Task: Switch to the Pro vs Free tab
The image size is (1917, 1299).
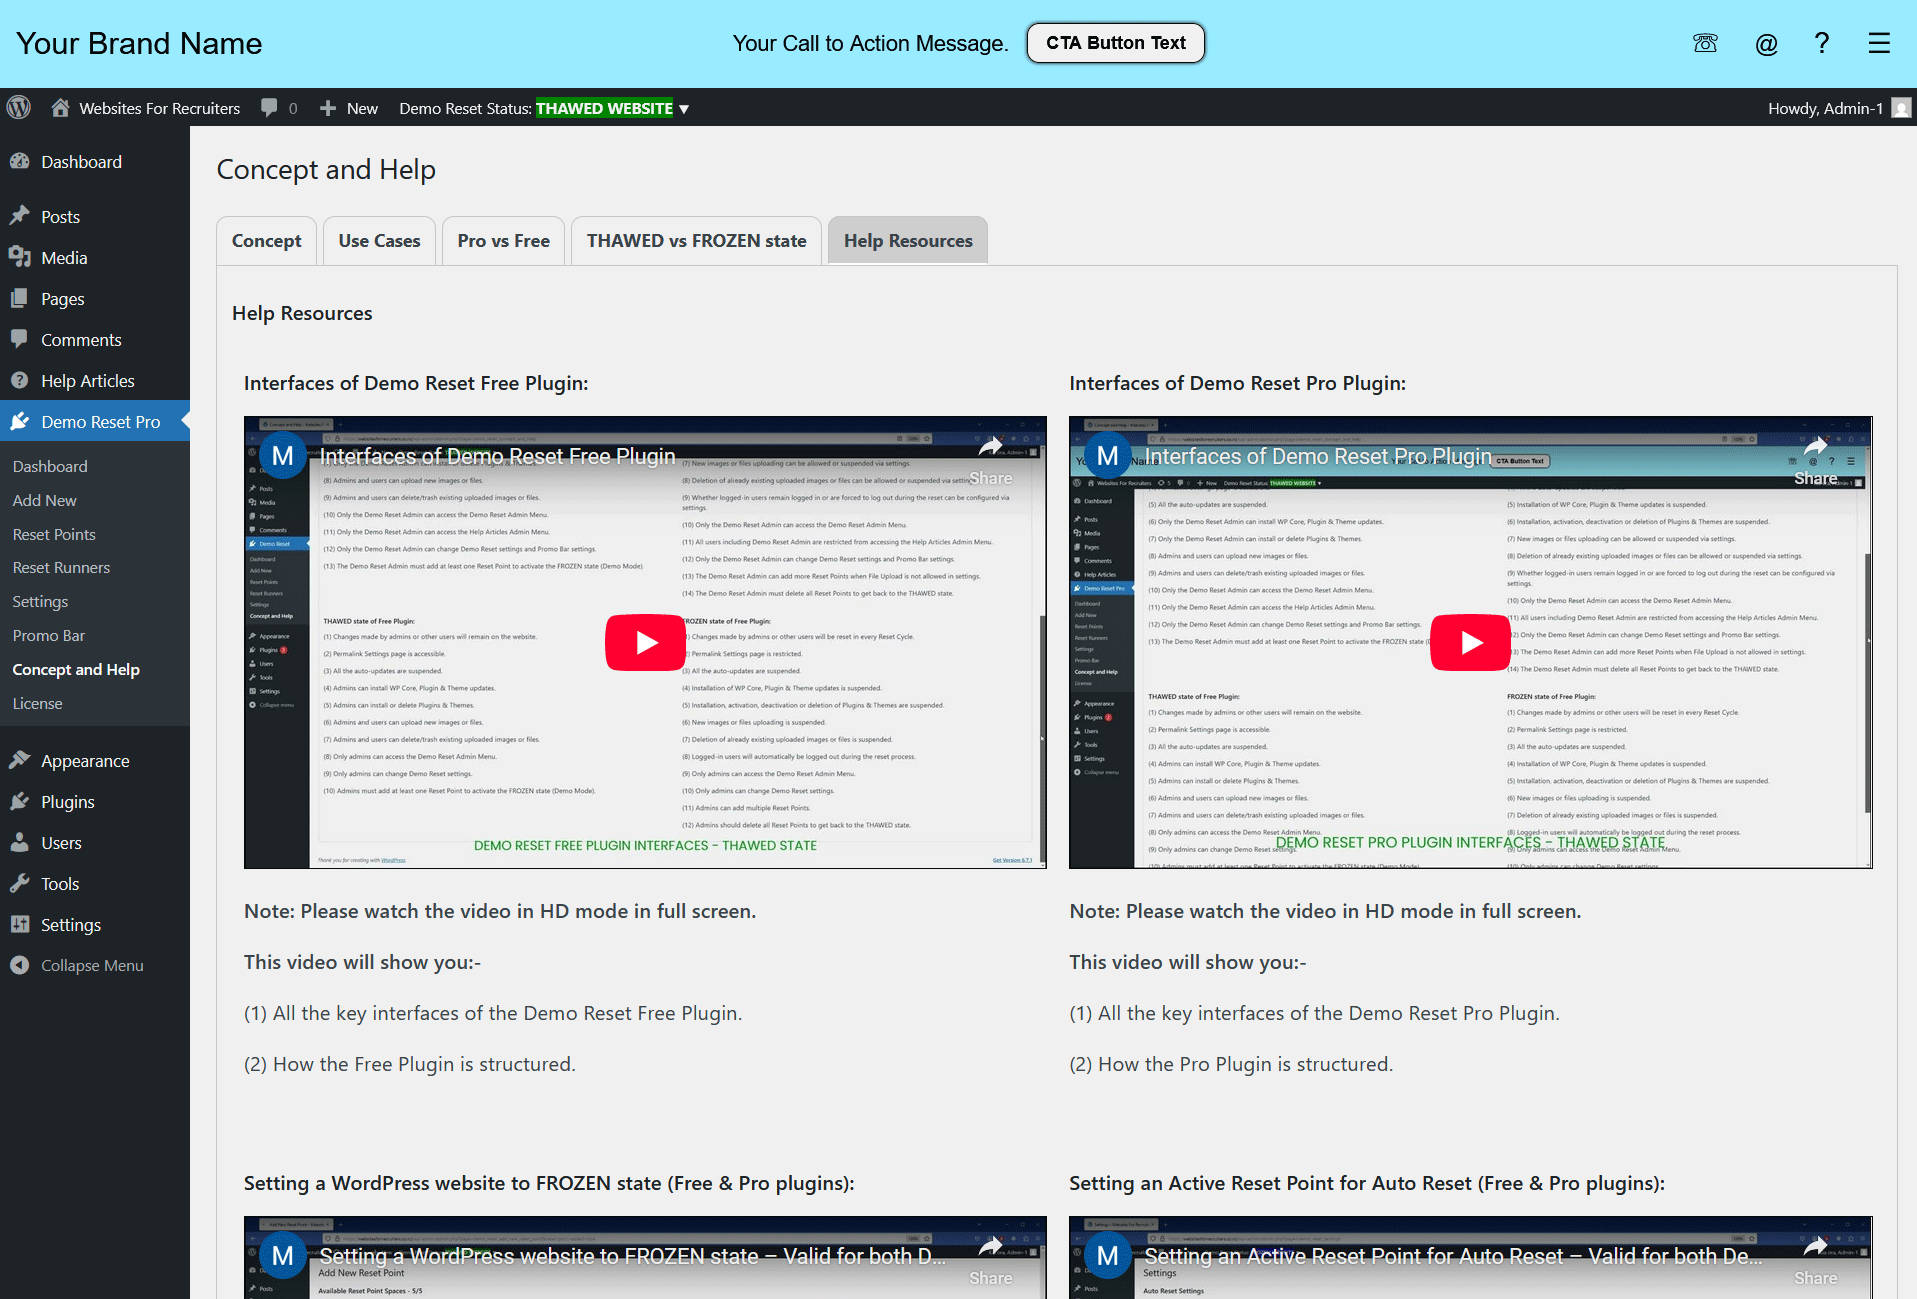Action: point(503,241)
